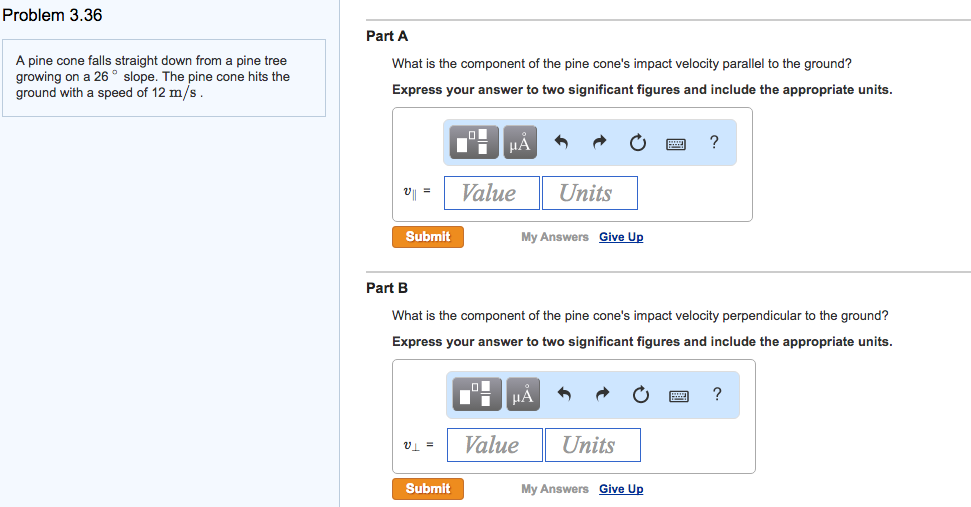
Task: Click the µÅ symbols button in Part B
Action: coord(522,395)
